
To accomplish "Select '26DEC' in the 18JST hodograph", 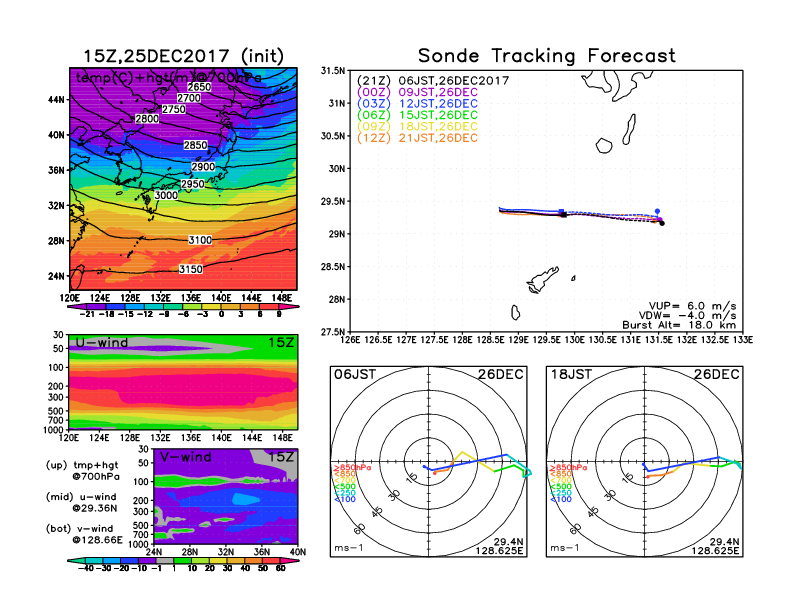I will point(717,374).
